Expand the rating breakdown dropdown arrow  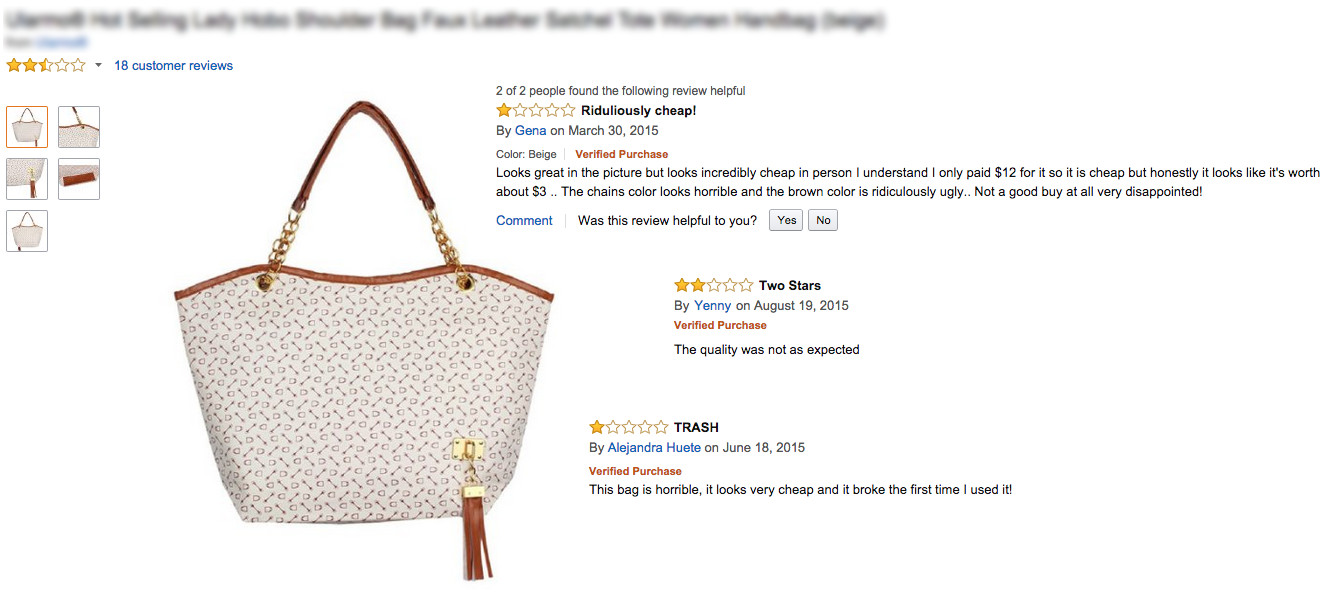(x=98, y=66)
